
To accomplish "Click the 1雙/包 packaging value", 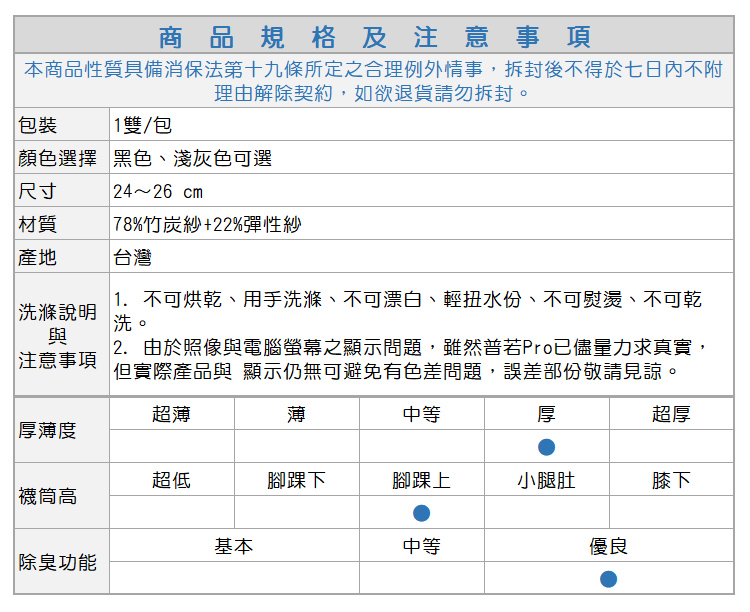I will tap(143, 125).
